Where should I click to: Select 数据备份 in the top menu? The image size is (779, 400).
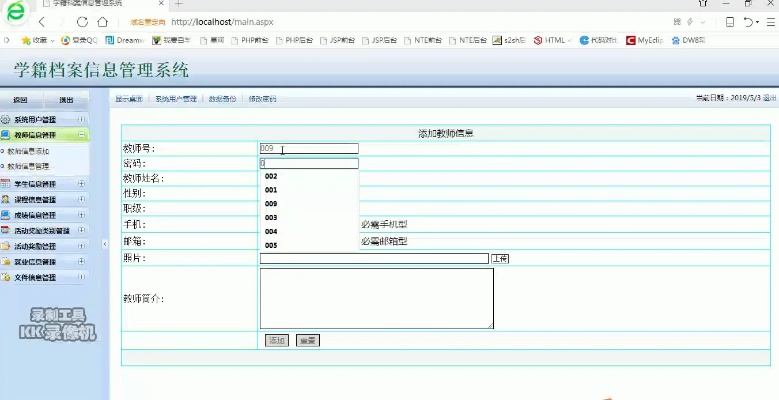[x=222, y=99]
